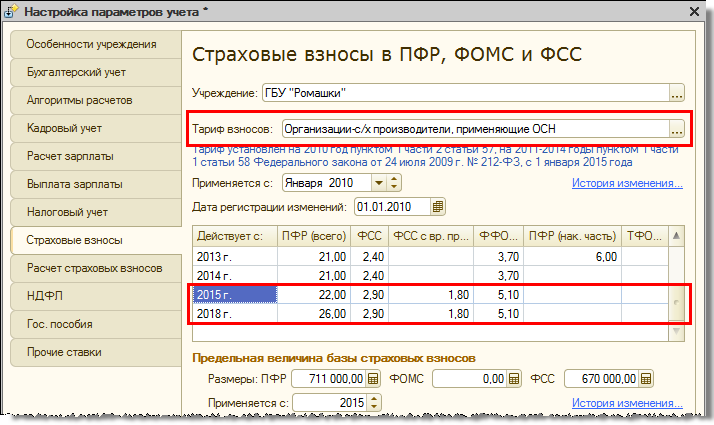The image size is (714, 425).
Task: Open Учреждение selection ellipsis button
Action: 677,93
